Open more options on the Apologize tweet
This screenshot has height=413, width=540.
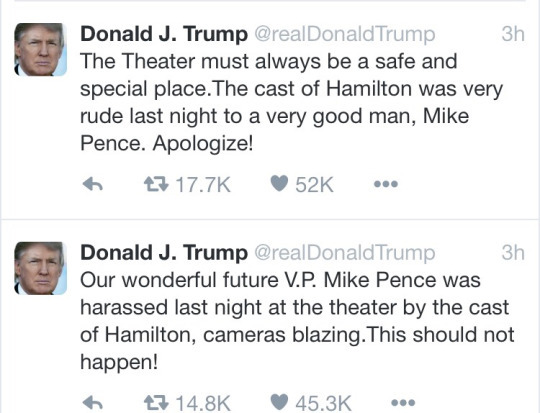(386, 184)
